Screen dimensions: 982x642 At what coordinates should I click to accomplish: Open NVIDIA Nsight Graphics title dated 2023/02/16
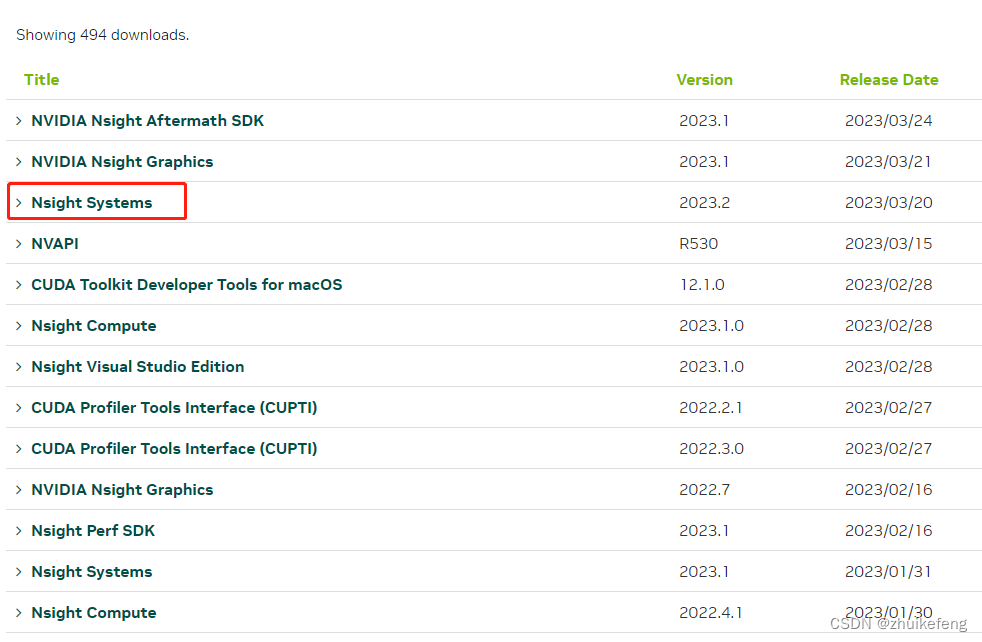coord(122,490)
